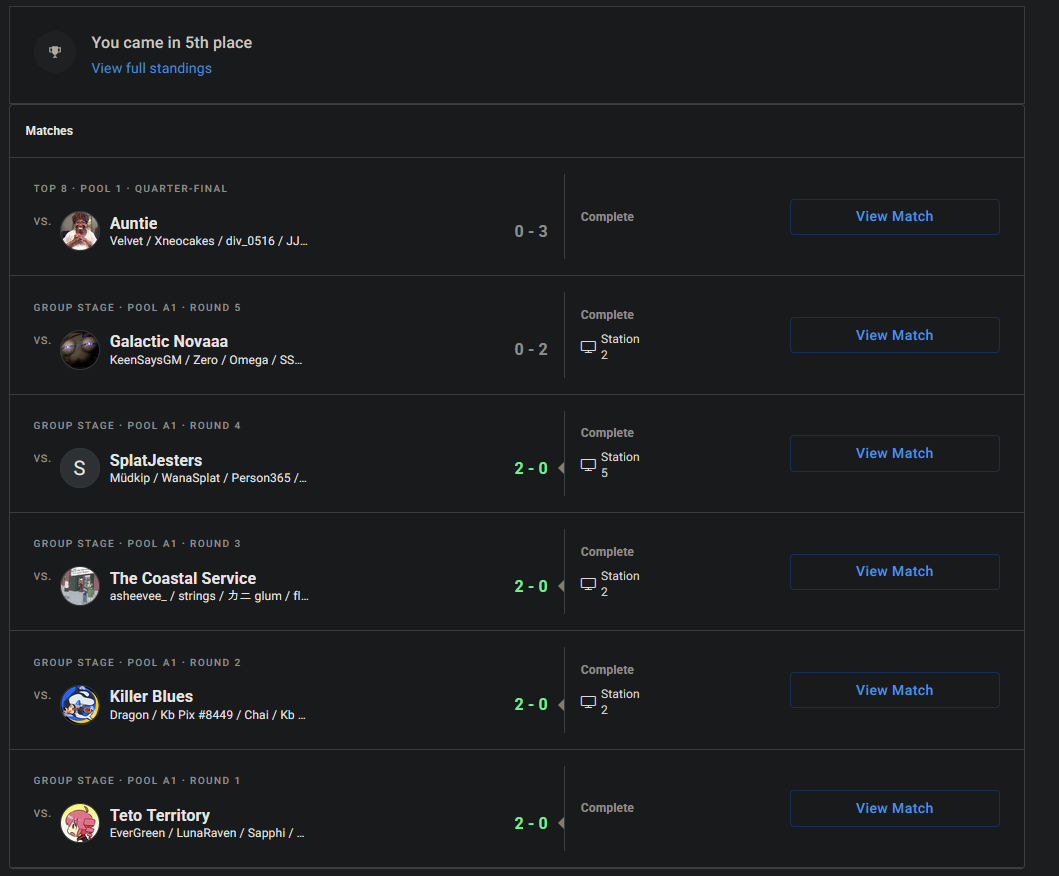Click the trophy icon beside placement text
This screenshot has width=1059, height=876.
55,52
